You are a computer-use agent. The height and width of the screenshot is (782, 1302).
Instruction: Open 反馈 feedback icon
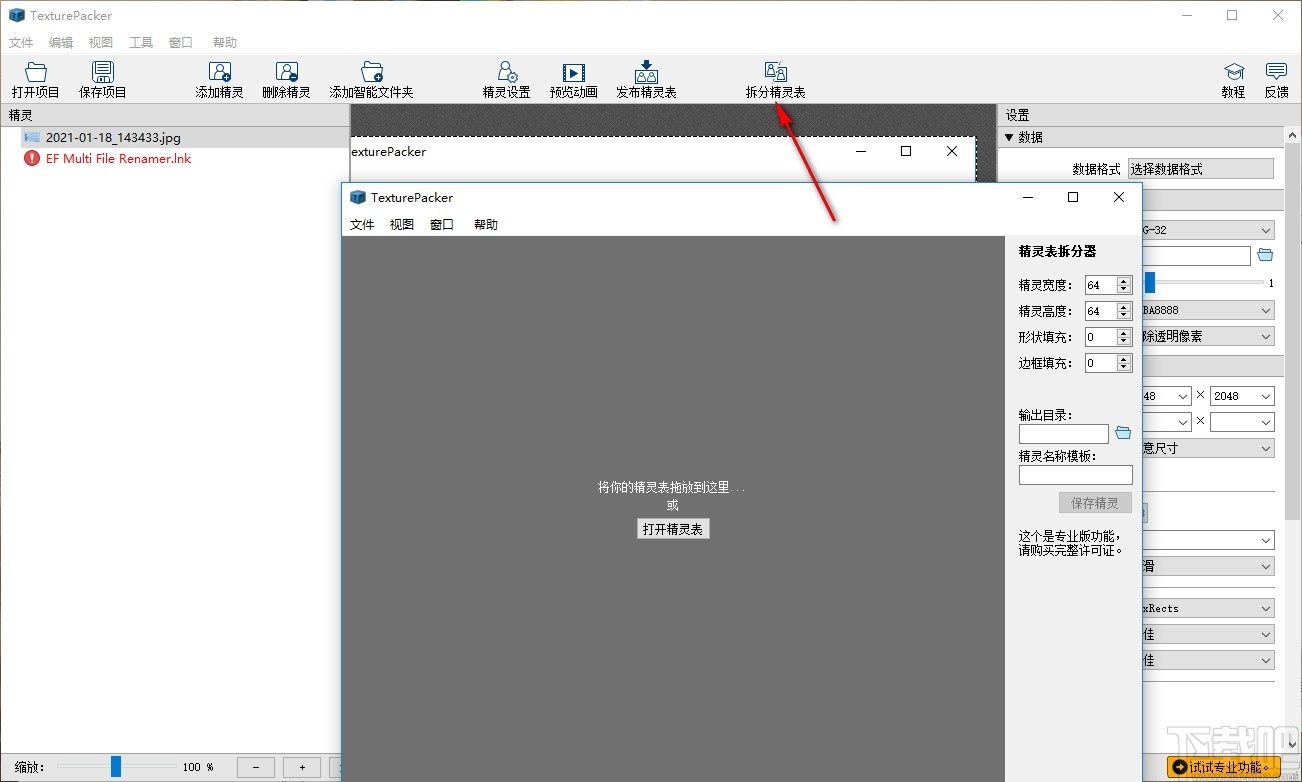click(x=1277, y=80)
